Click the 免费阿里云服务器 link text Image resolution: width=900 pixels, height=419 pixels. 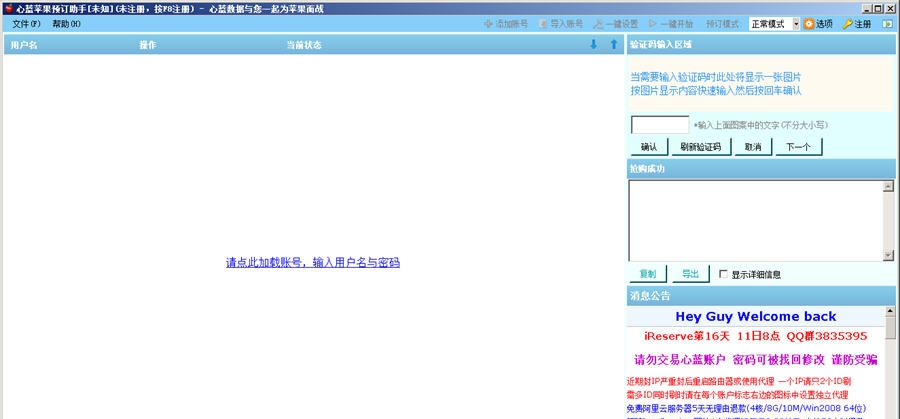point(746,409)
